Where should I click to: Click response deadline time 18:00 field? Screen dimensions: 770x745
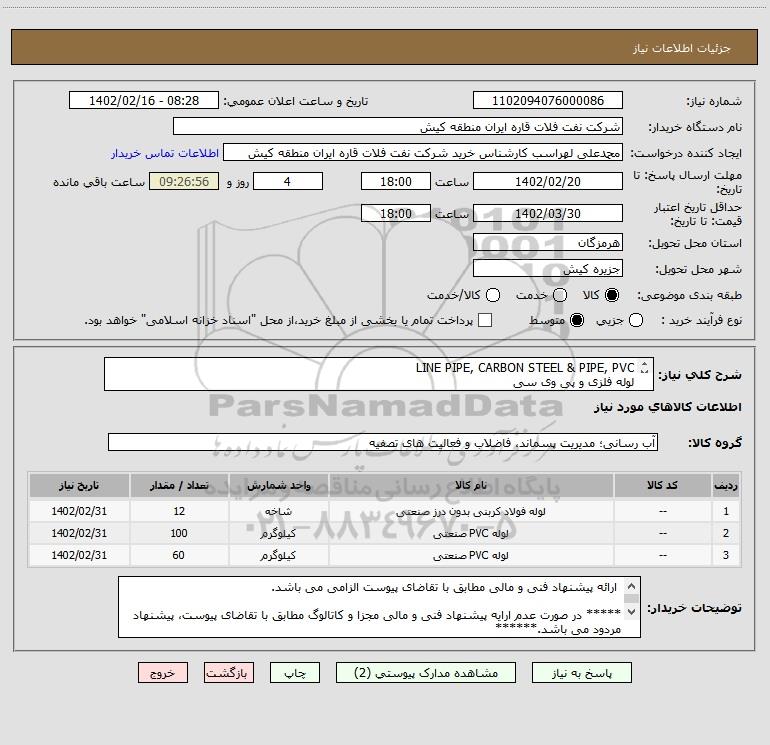point(396,181)
